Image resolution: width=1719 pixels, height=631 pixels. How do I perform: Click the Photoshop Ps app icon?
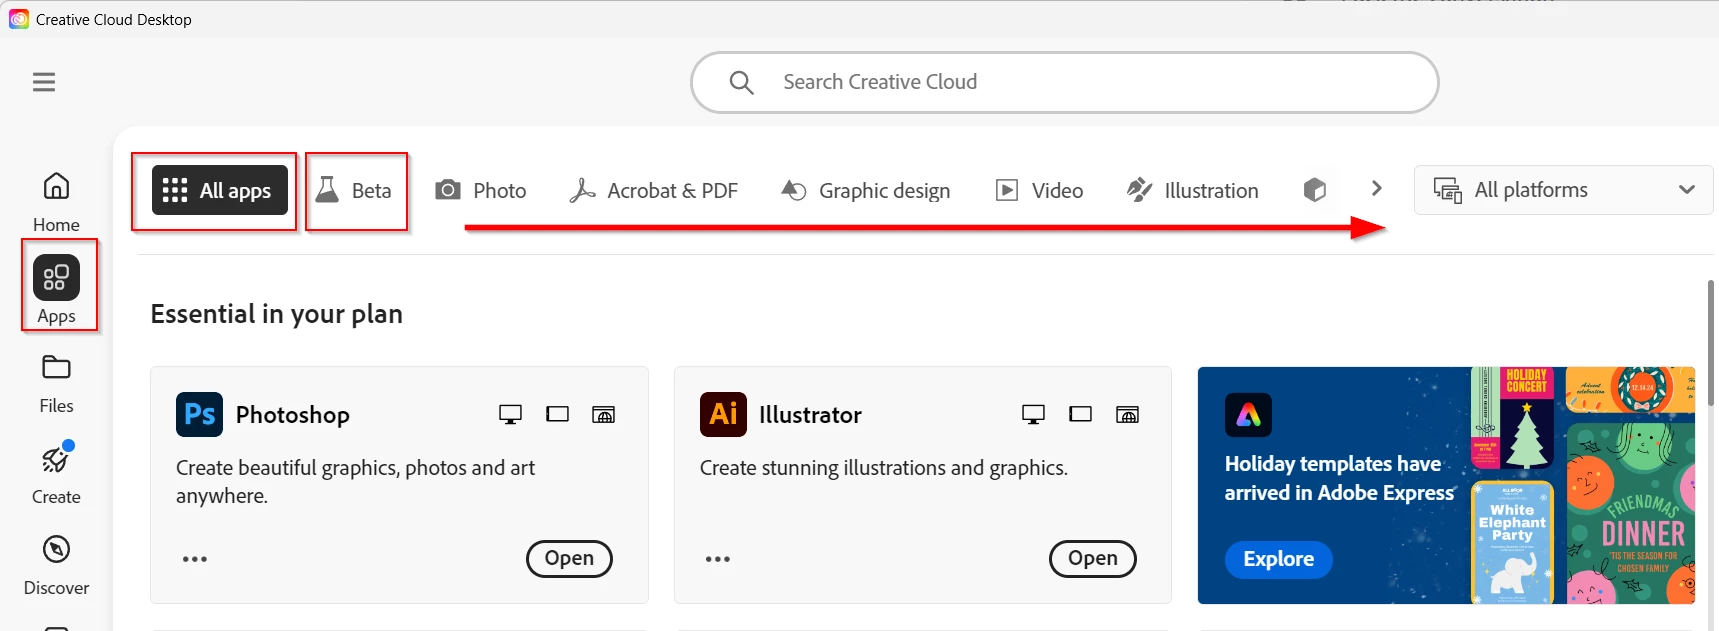coord(199,414)
